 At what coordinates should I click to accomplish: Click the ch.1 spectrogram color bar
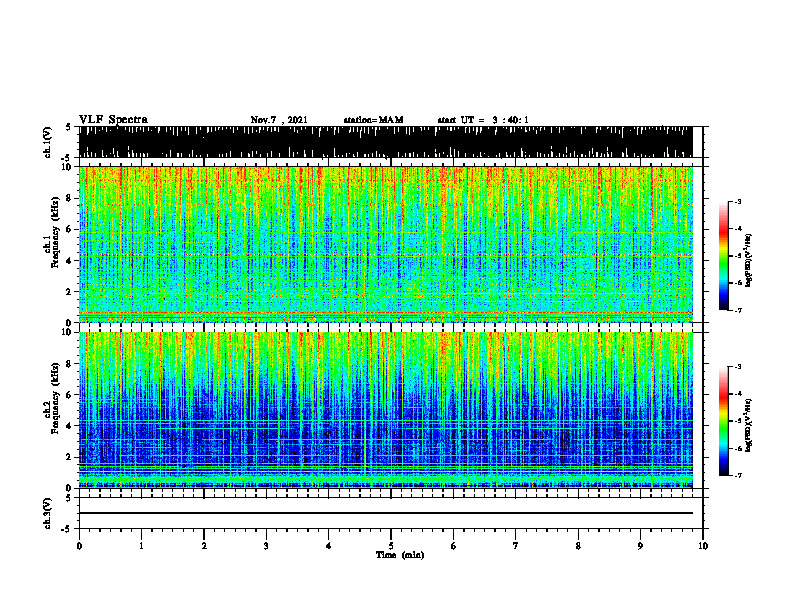point(723,256)
